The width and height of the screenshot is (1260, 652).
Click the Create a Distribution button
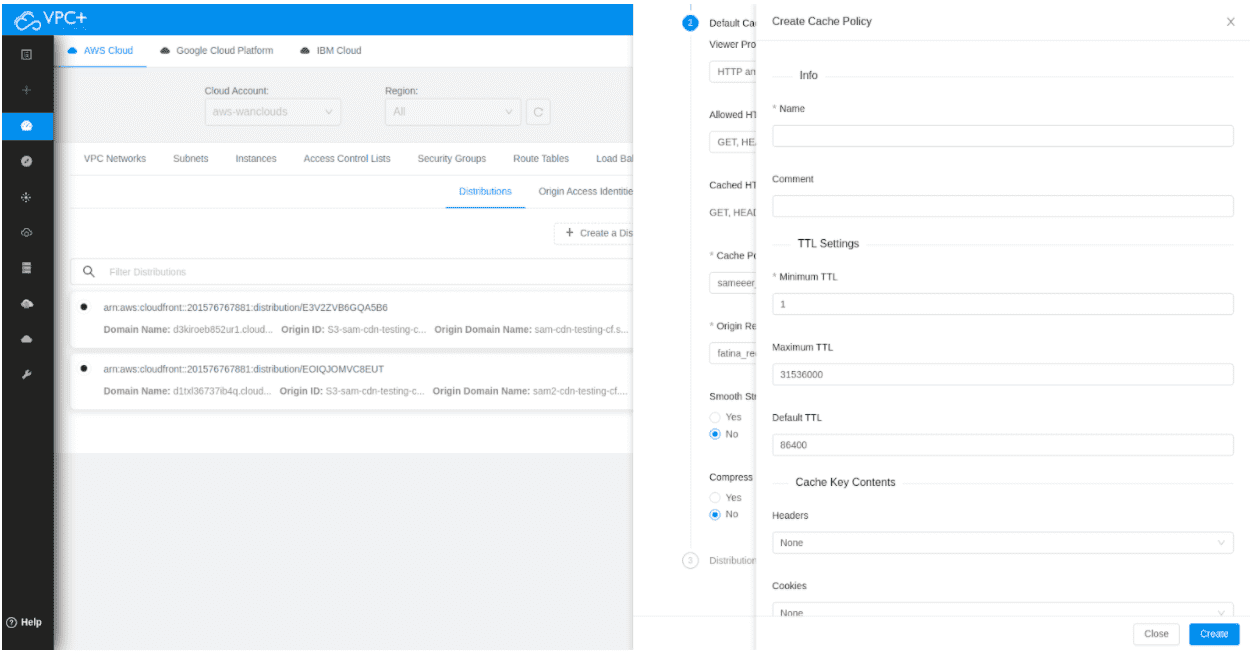(595, 233)
